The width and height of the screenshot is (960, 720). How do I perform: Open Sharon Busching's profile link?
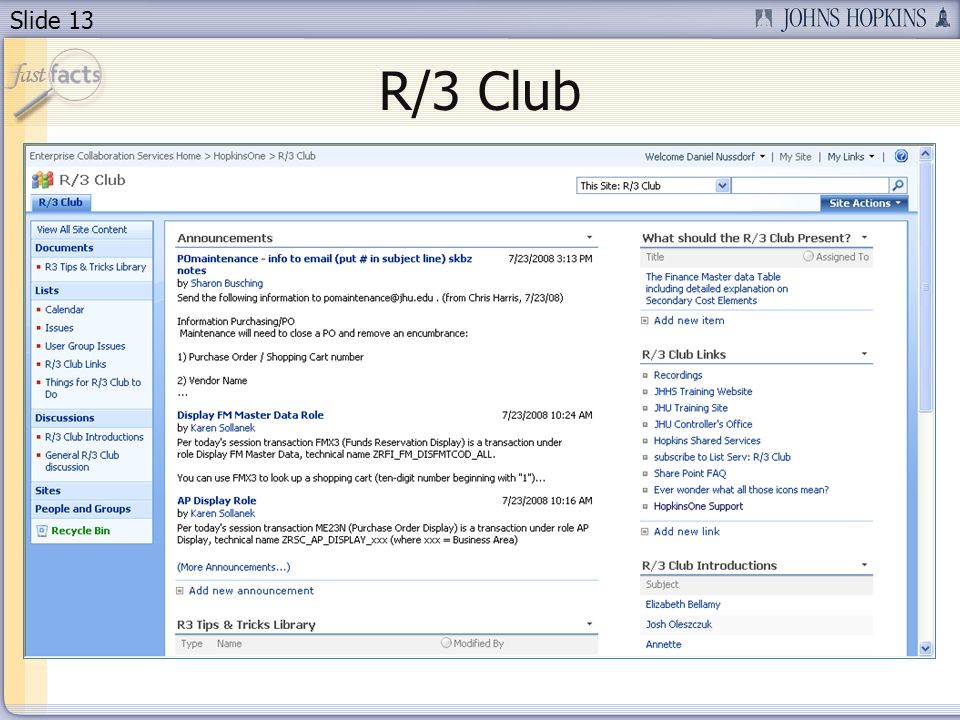[227, 283]
